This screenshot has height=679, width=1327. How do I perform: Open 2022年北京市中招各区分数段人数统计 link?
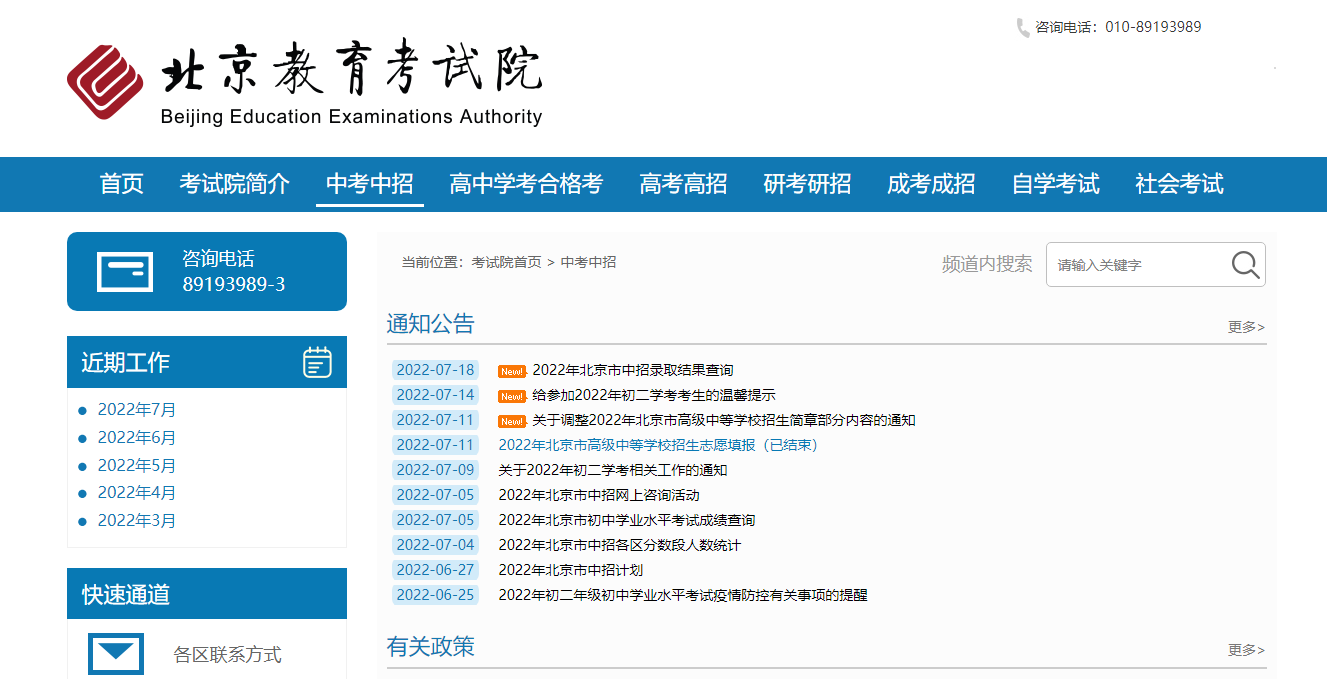[x=619, y=545]
